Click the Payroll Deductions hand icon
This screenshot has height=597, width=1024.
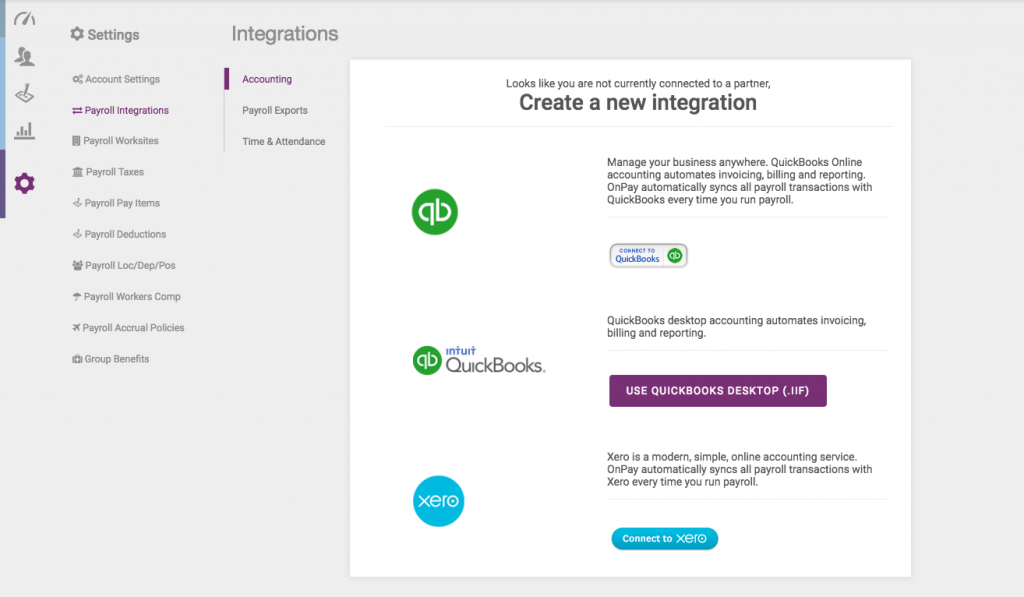tap(77, 234)
